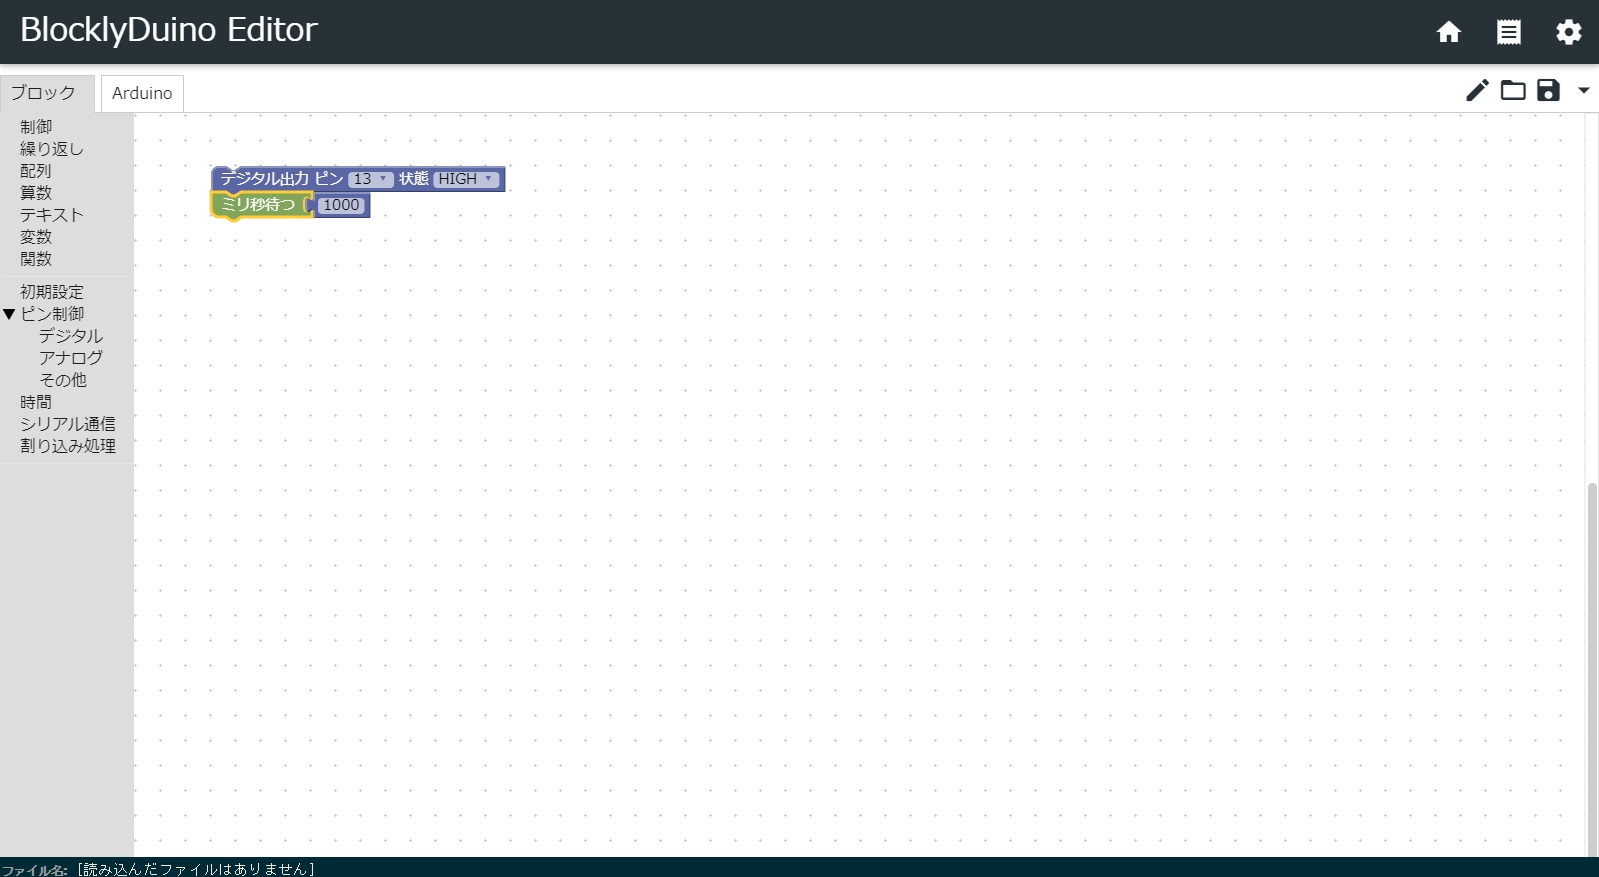The height and width of the screenshot is (877, 1599).
Task: Click the 1000 number field
Action: (341, 205)
